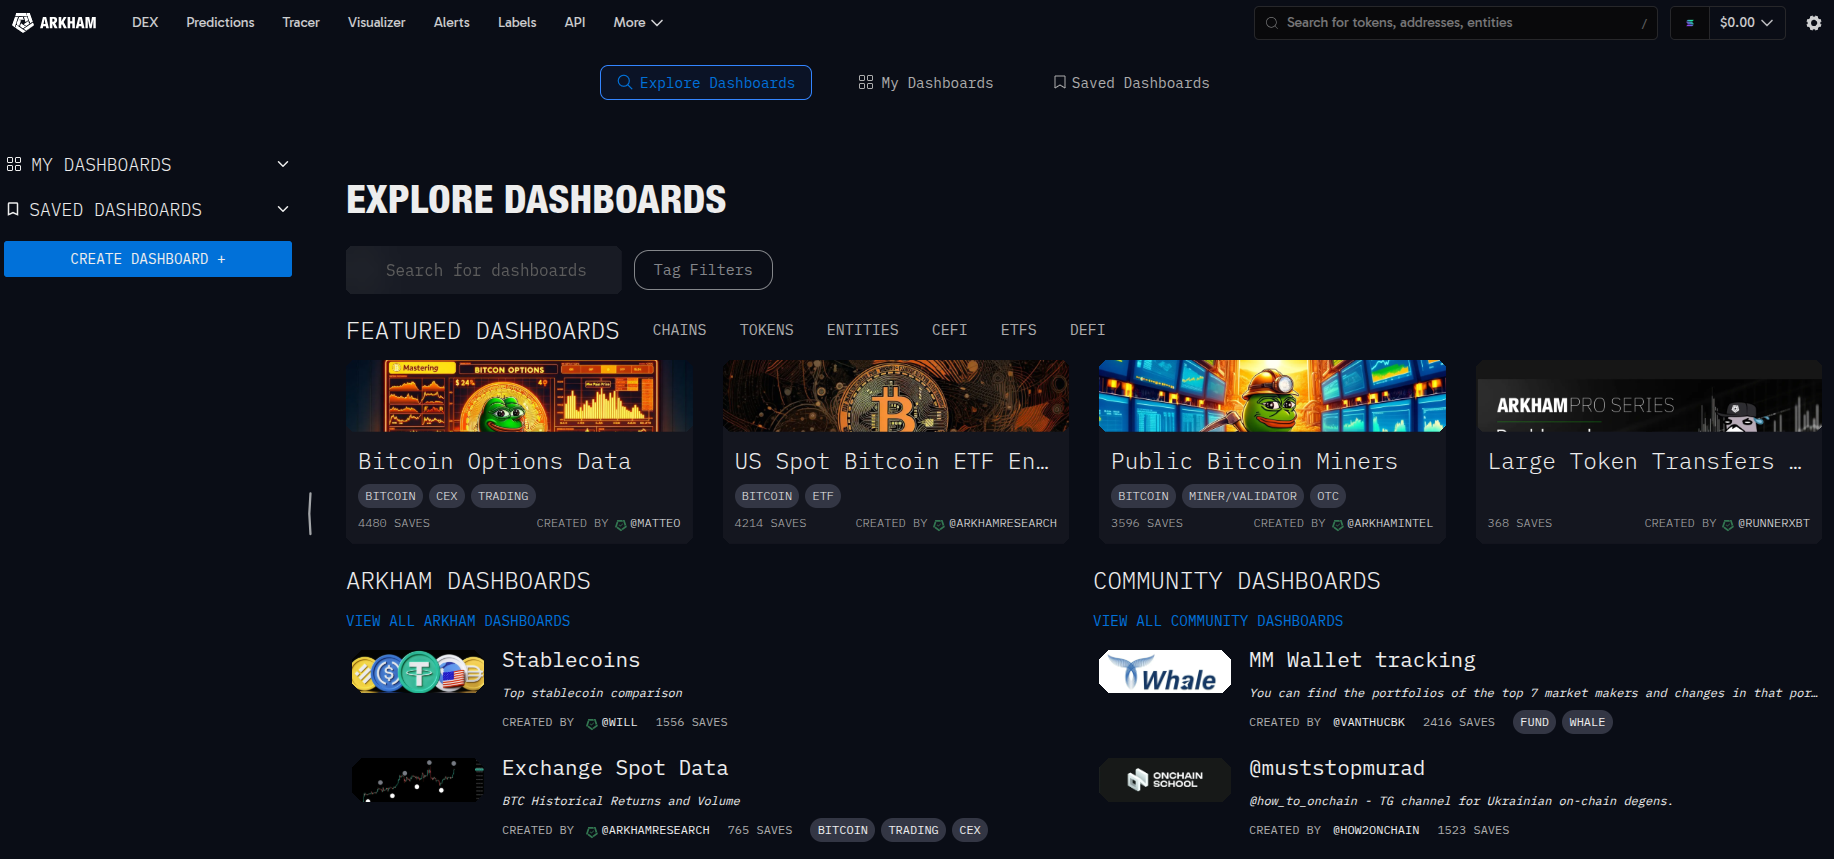Click the Search for dashboards field
The image size is (1834, 859).
tap(484, 270)
